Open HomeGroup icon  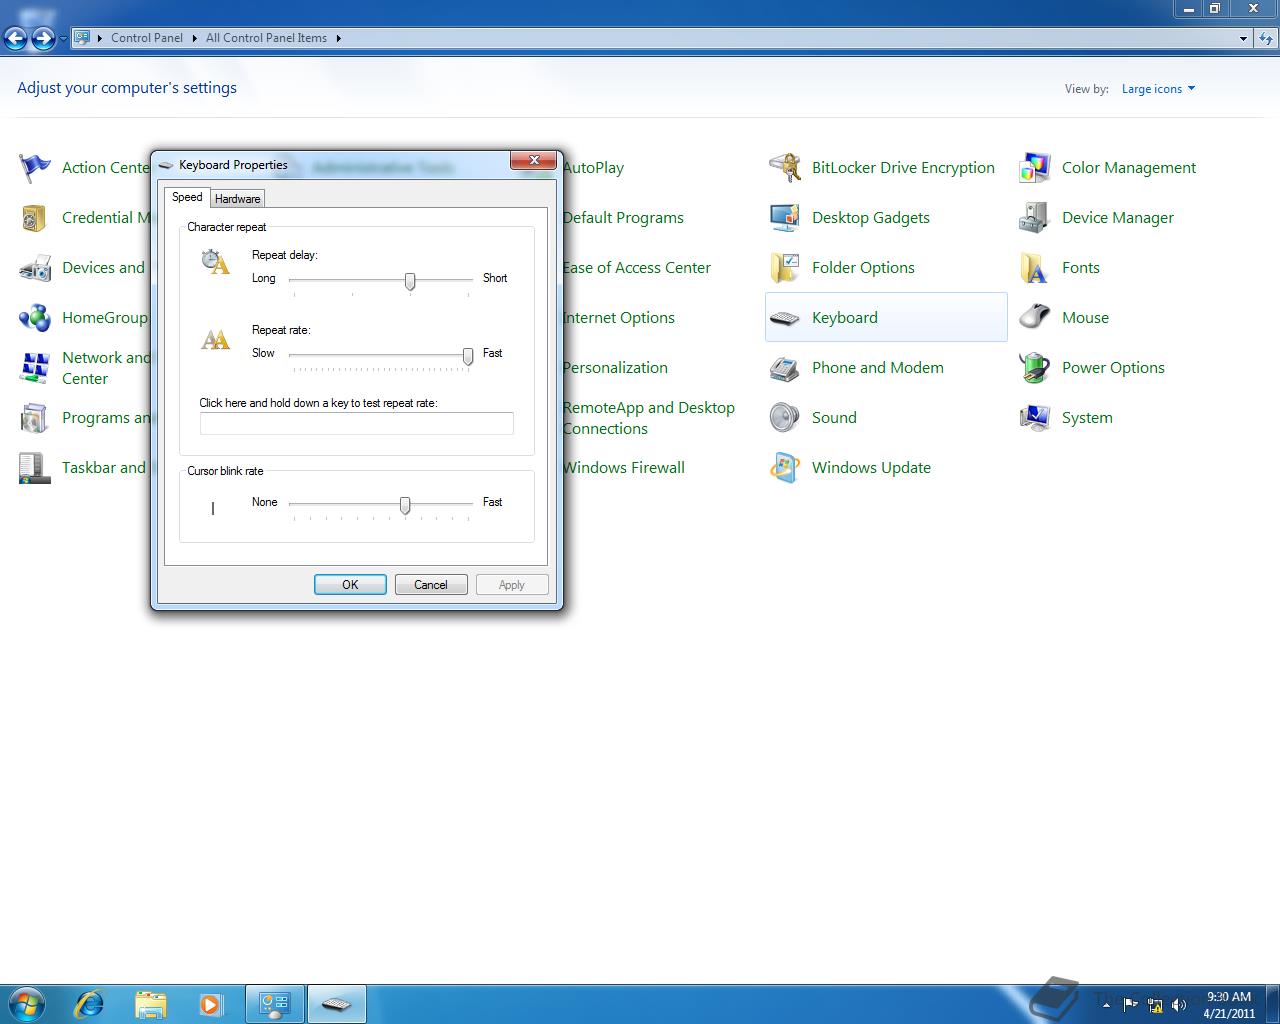pyautogui.click(x=35, y=318)
